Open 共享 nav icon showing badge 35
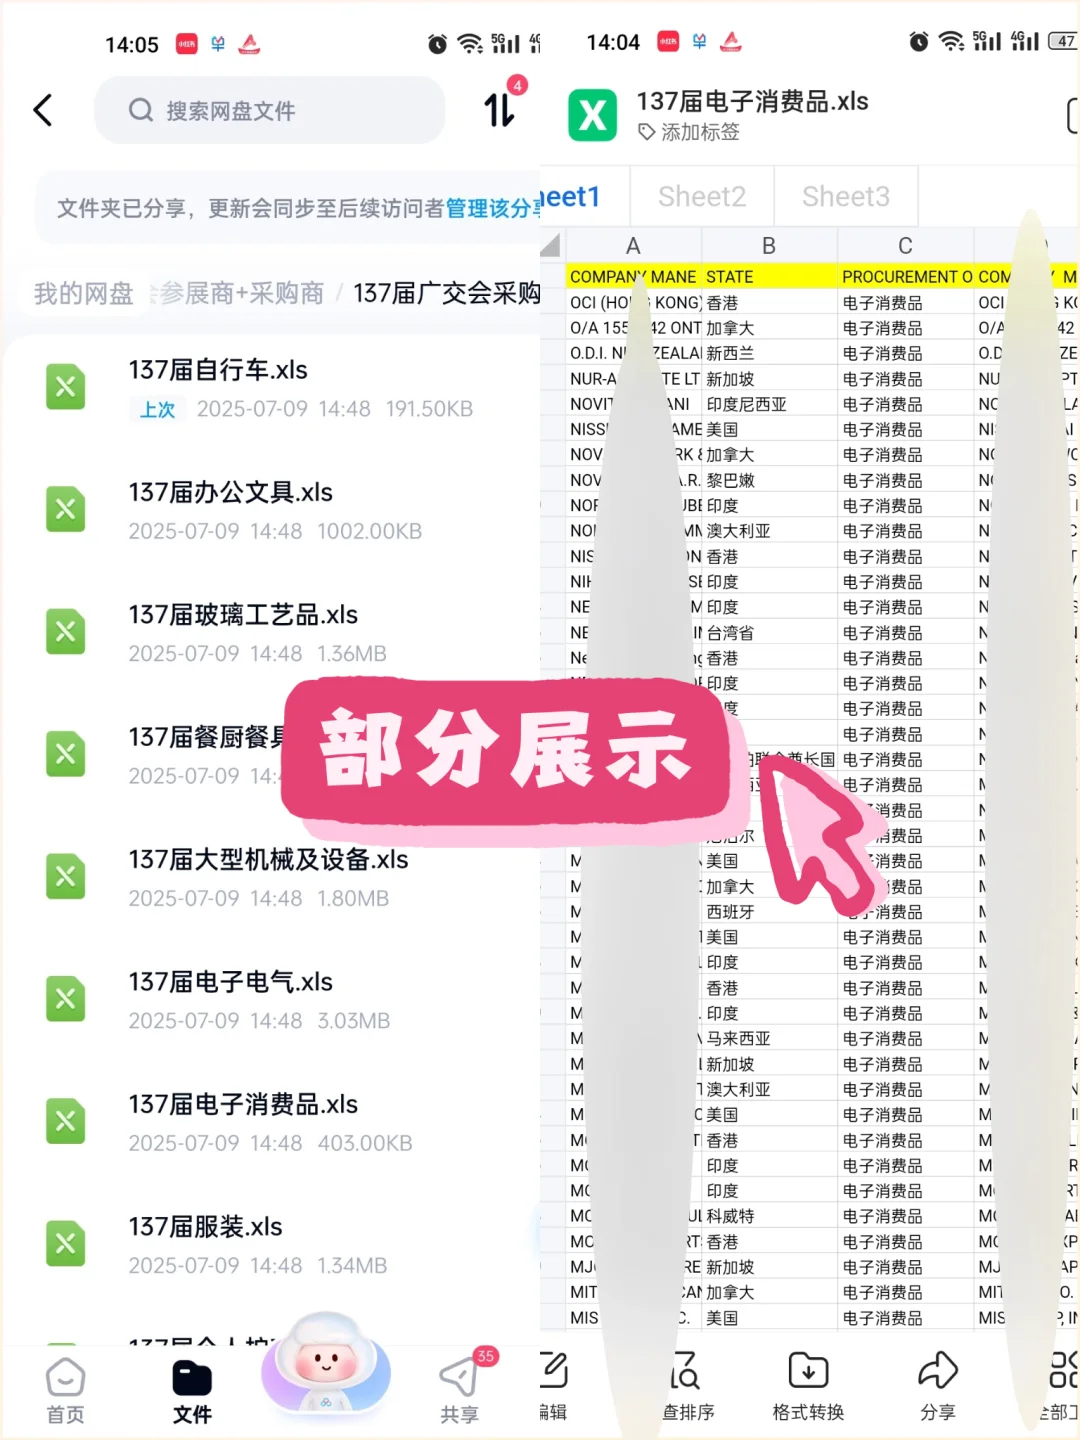 (x=459, y=1387)
